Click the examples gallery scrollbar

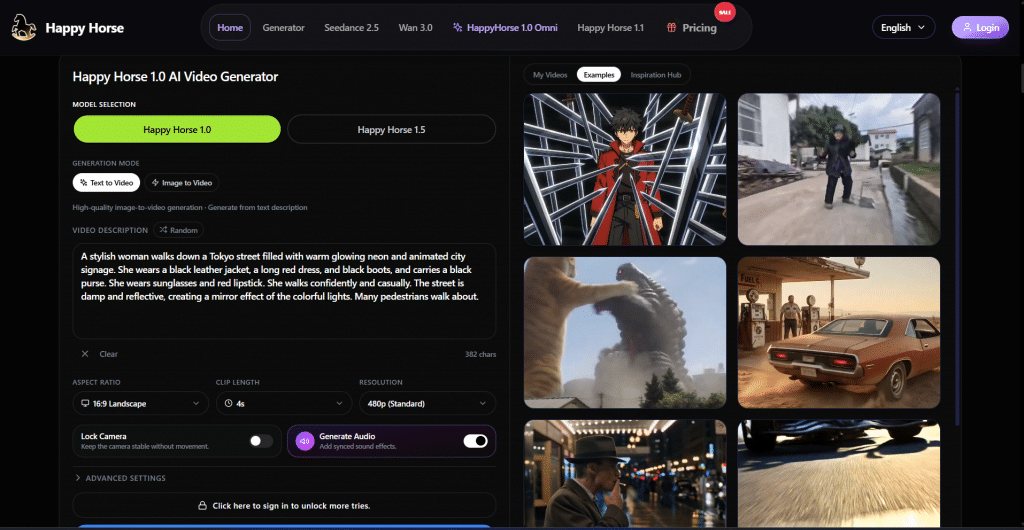click(x=957, y=258)
